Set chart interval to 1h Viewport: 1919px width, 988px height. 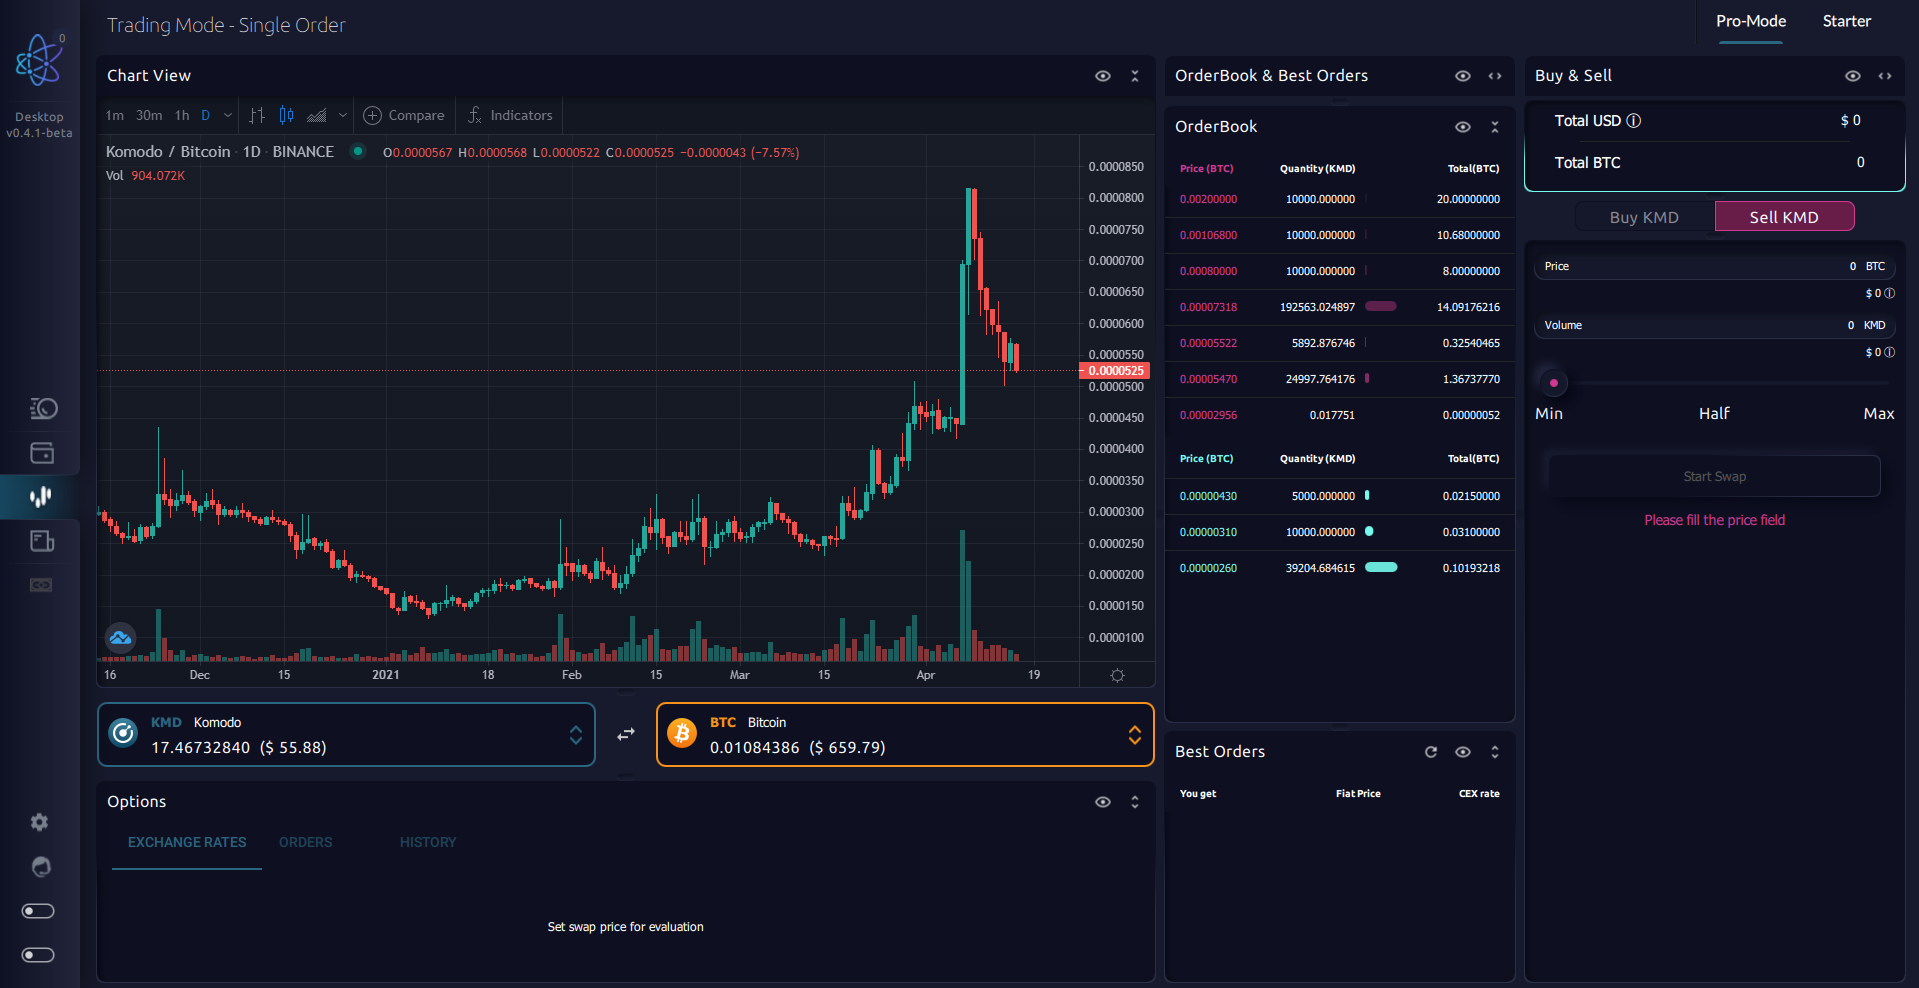click(x=182, y=115)
